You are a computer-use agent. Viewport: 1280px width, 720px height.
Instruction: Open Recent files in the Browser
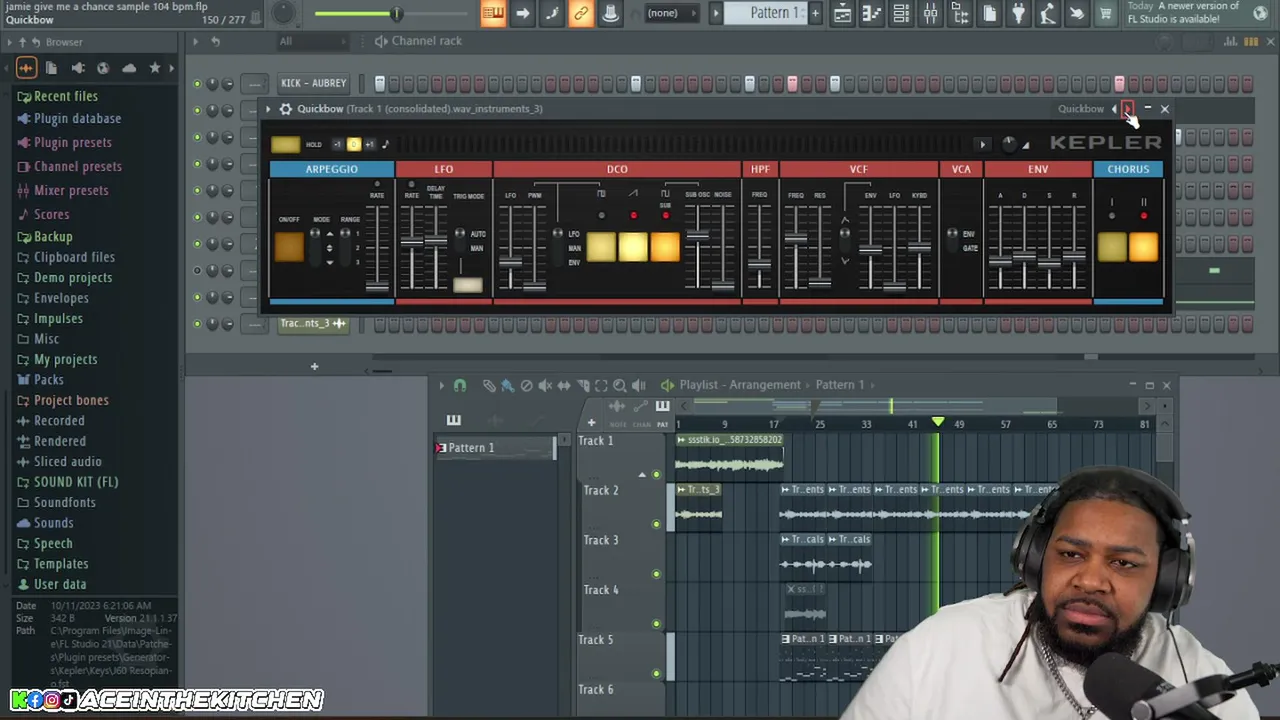point(65,97)
